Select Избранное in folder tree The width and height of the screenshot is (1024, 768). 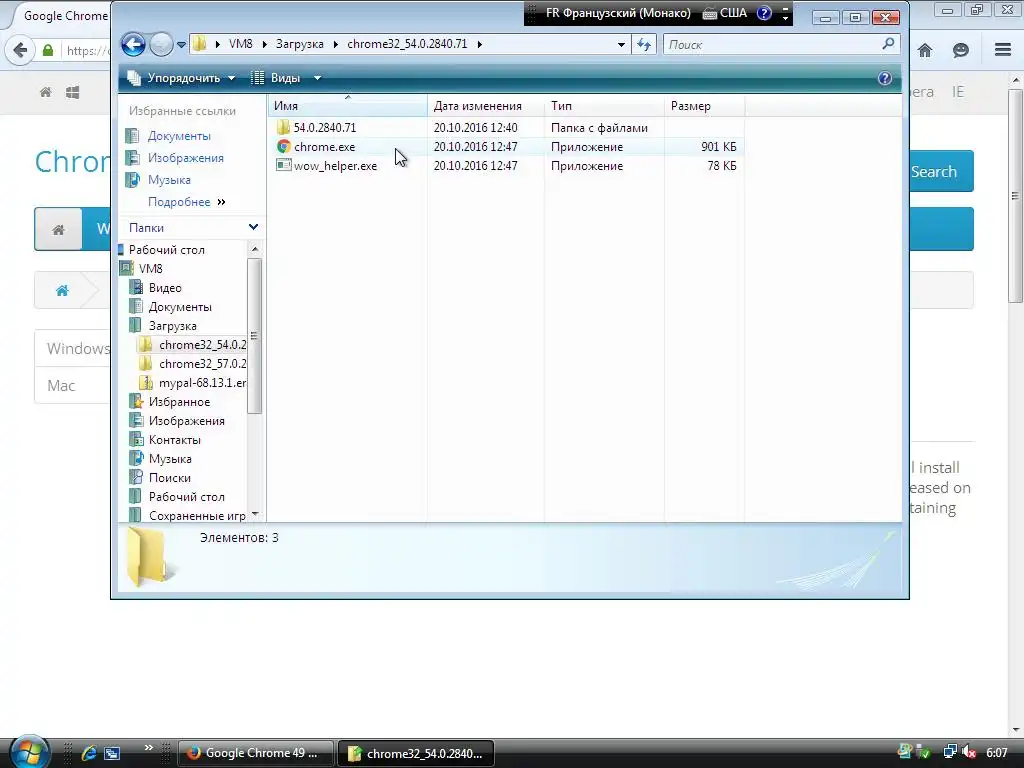tap(179, 402)
